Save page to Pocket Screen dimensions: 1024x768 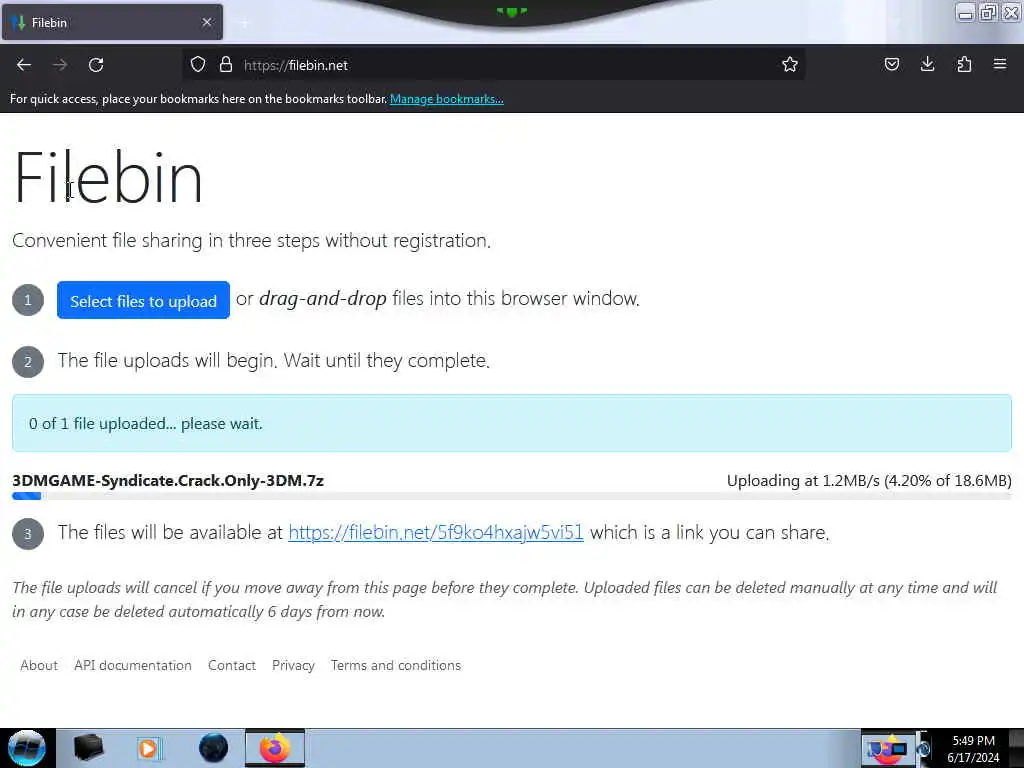click(891, 65)
